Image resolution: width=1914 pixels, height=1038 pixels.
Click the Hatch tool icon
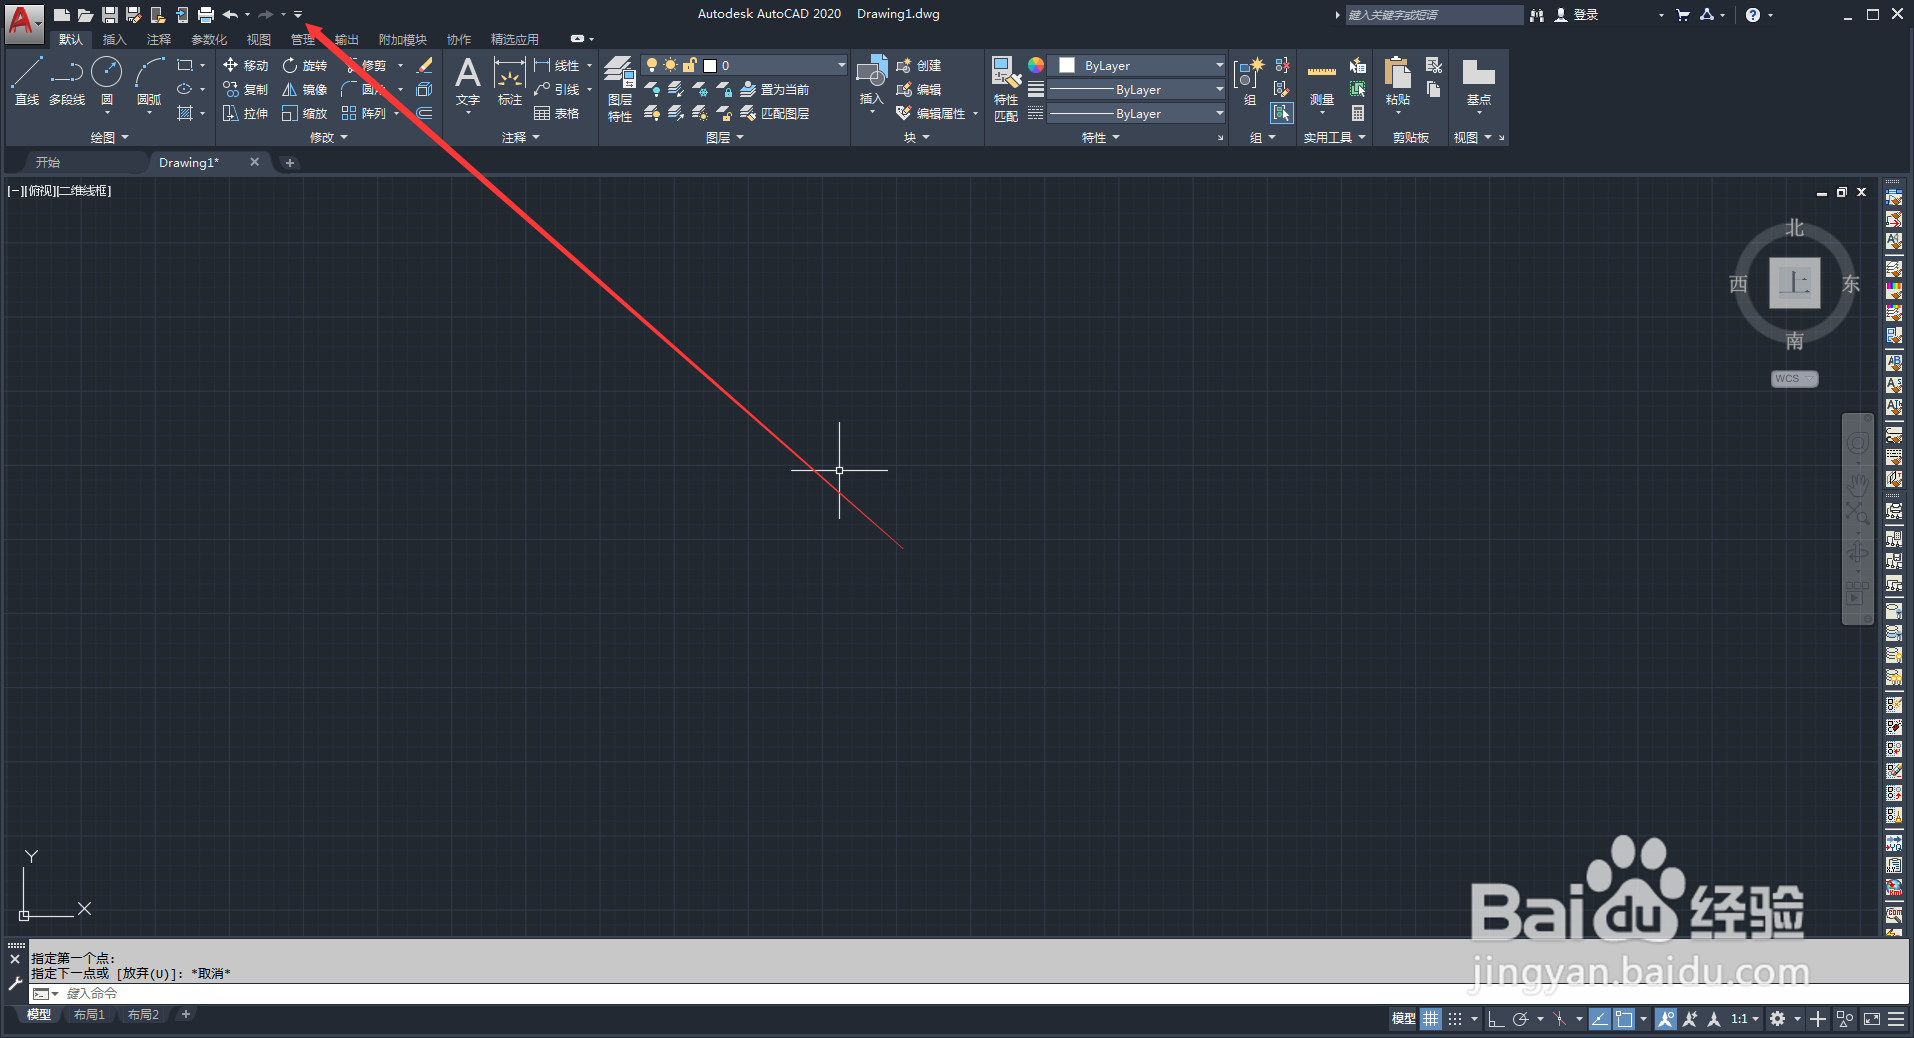(185, 113)
